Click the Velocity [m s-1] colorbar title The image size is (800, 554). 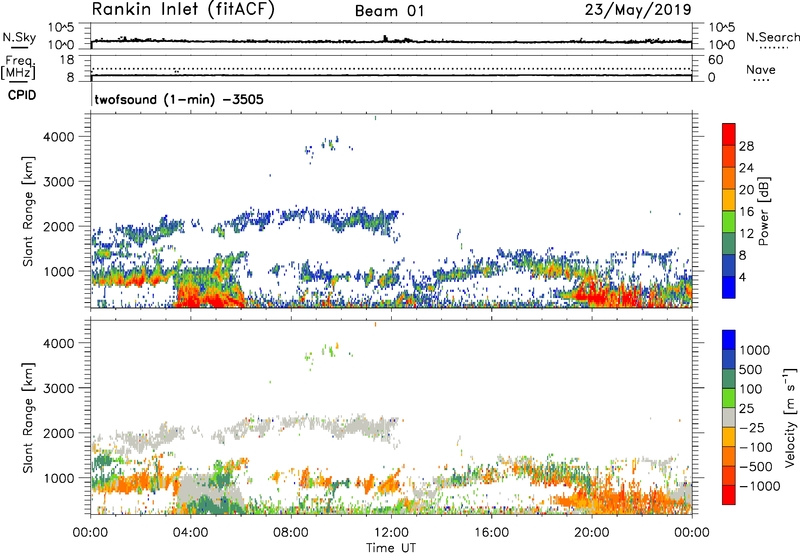tap(790, 417)
